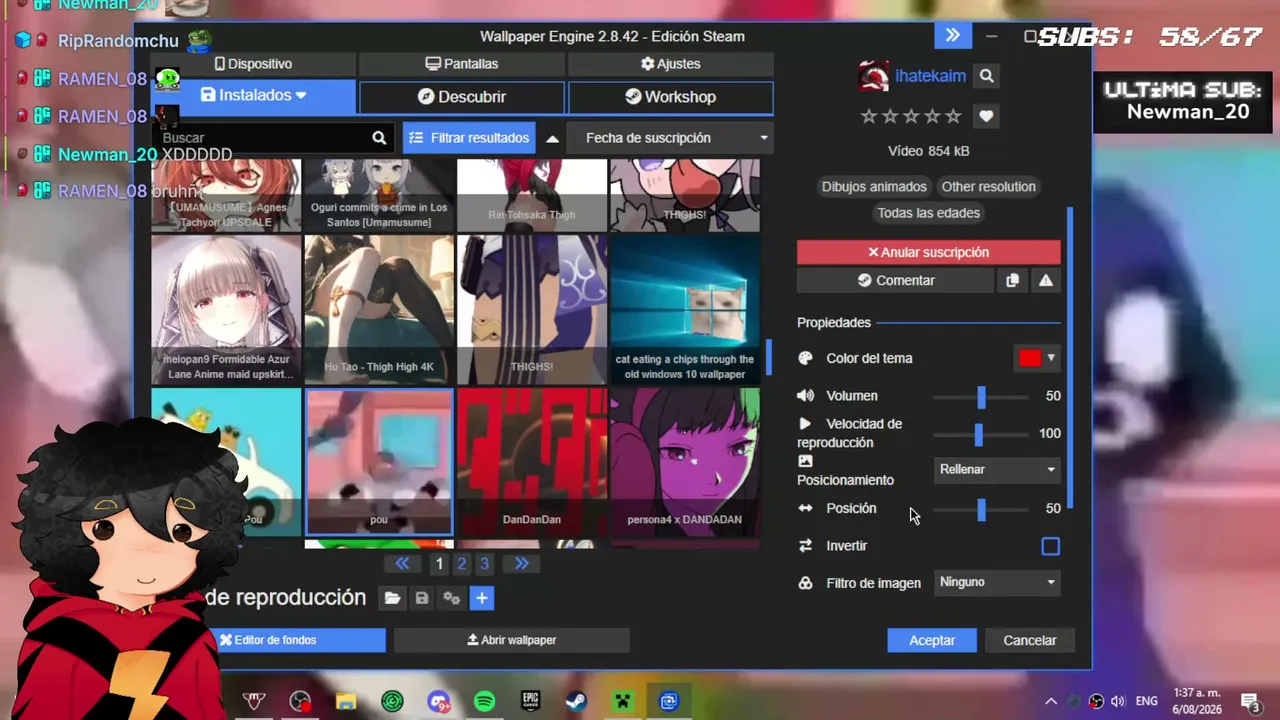
Task: Select the cat eating chips wallpaper thumbnail
Action: 685,310
